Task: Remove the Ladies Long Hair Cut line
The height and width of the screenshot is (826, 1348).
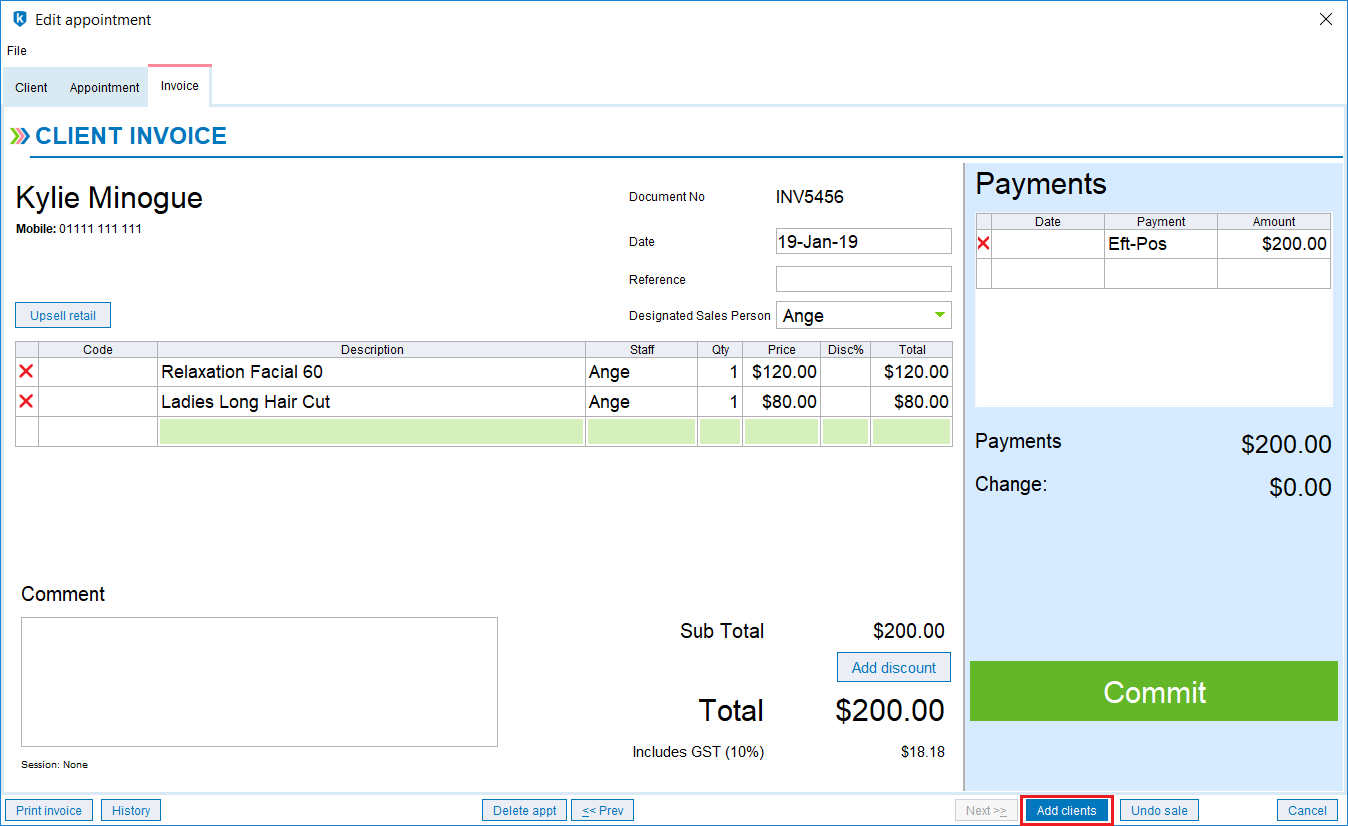Action: click(x=27, y=402)
